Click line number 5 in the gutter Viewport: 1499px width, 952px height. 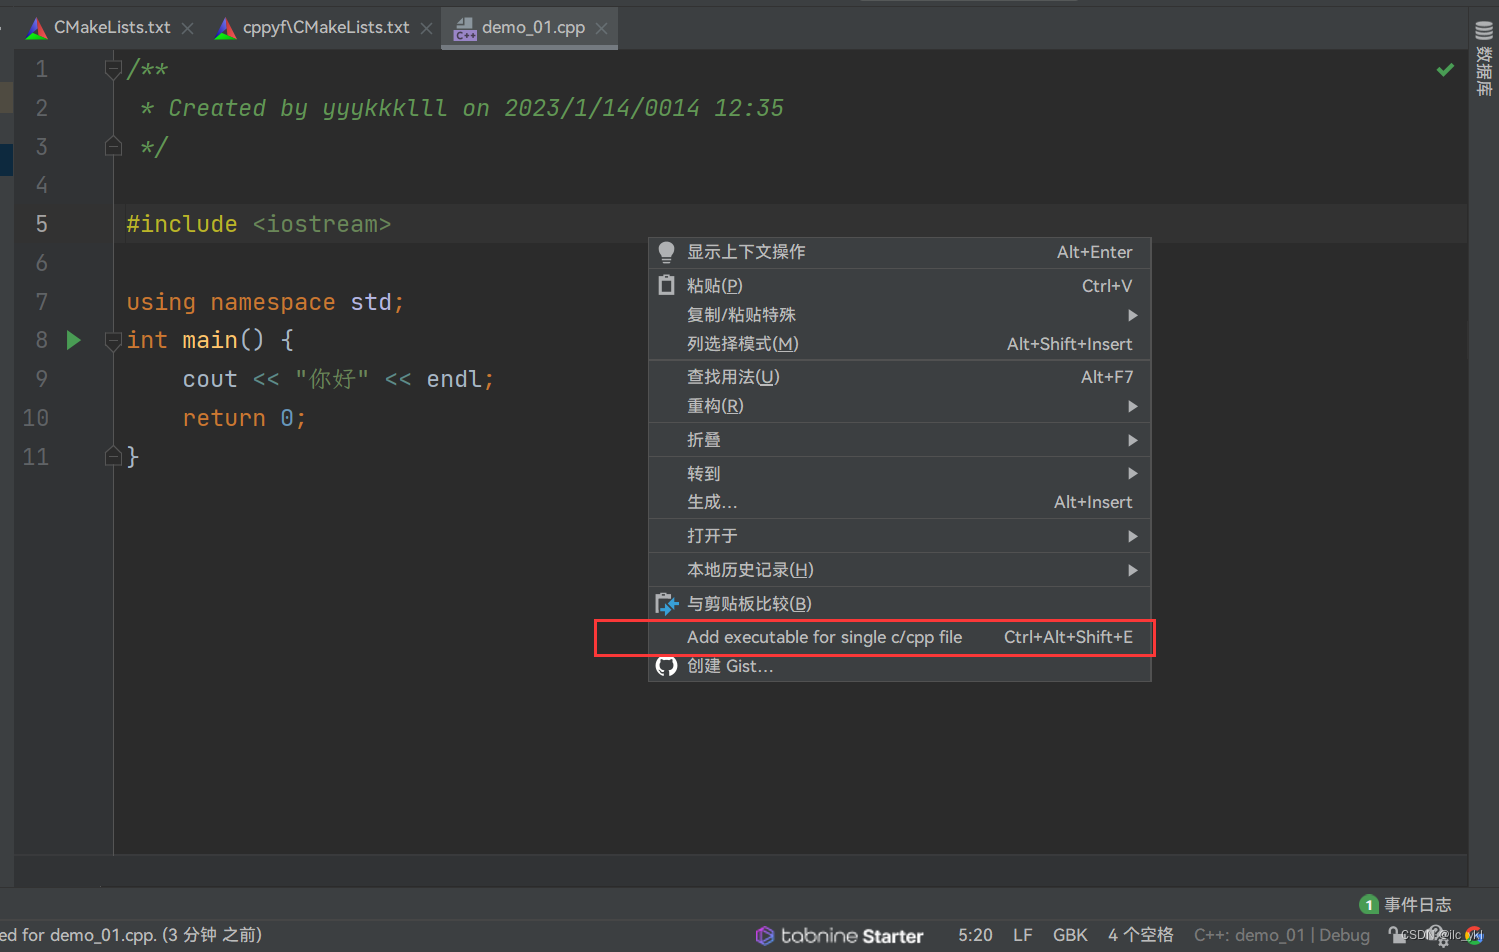pos(41,224)
